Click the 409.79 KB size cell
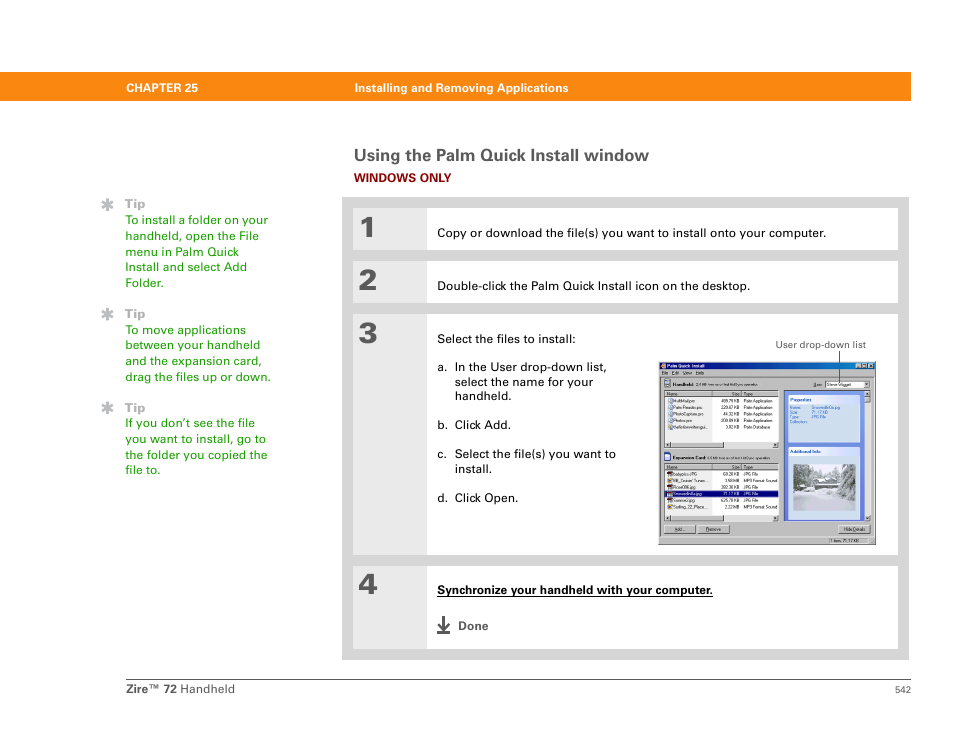The width and height of the screenshot is (954, 738). tap(730, 401)
